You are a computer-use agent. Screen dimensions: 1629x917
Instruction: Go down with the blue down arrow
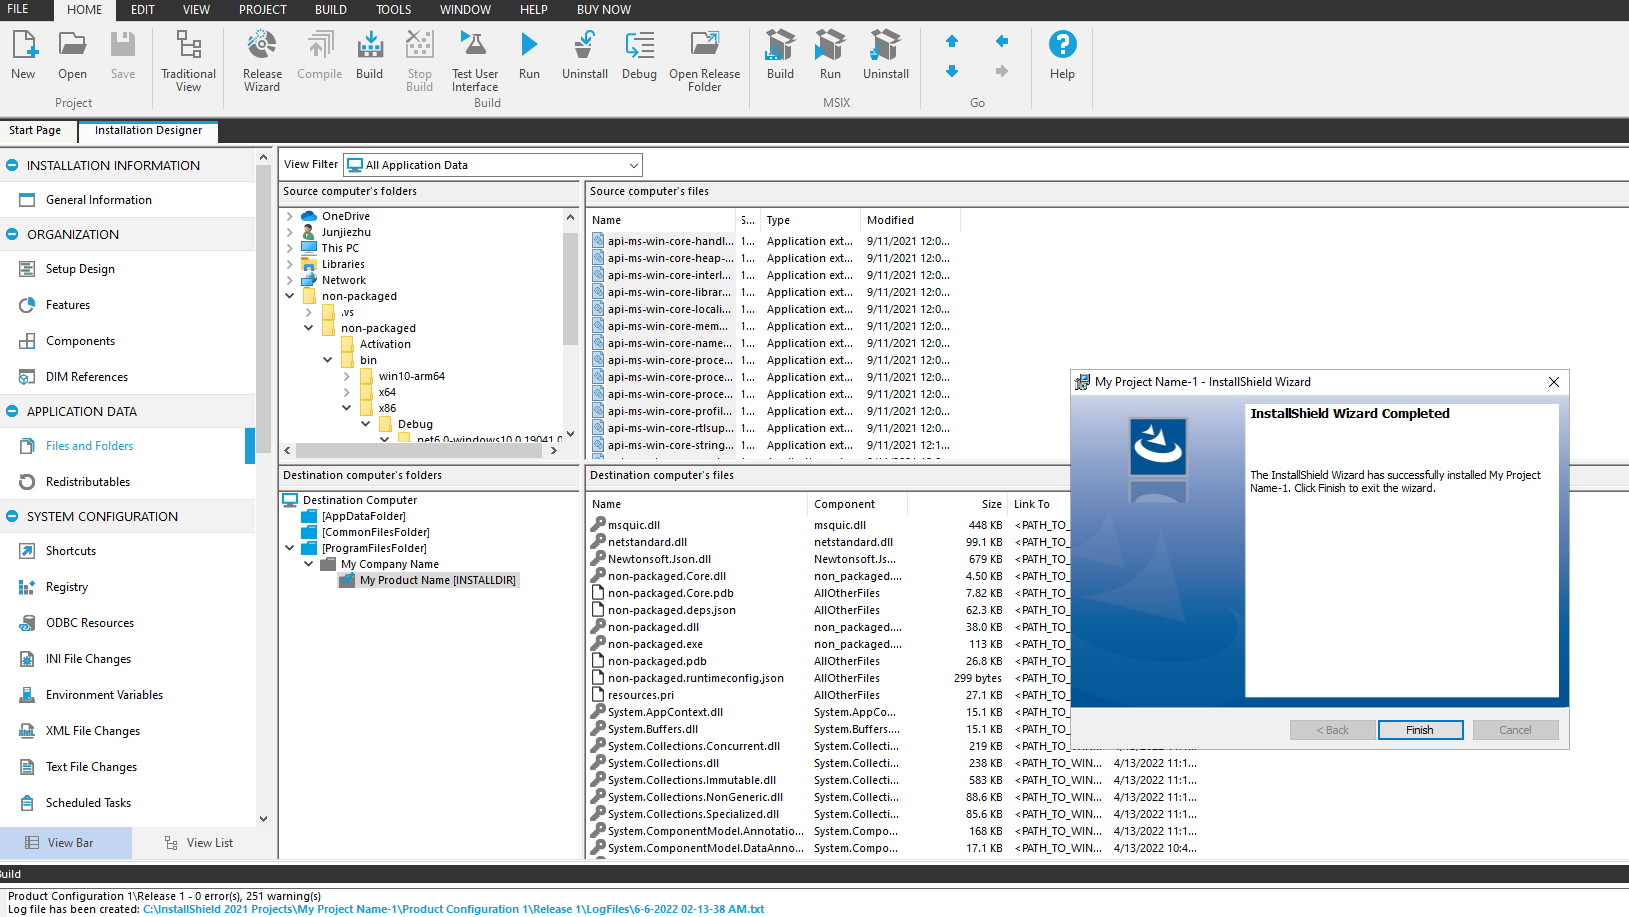pos(952,71)
